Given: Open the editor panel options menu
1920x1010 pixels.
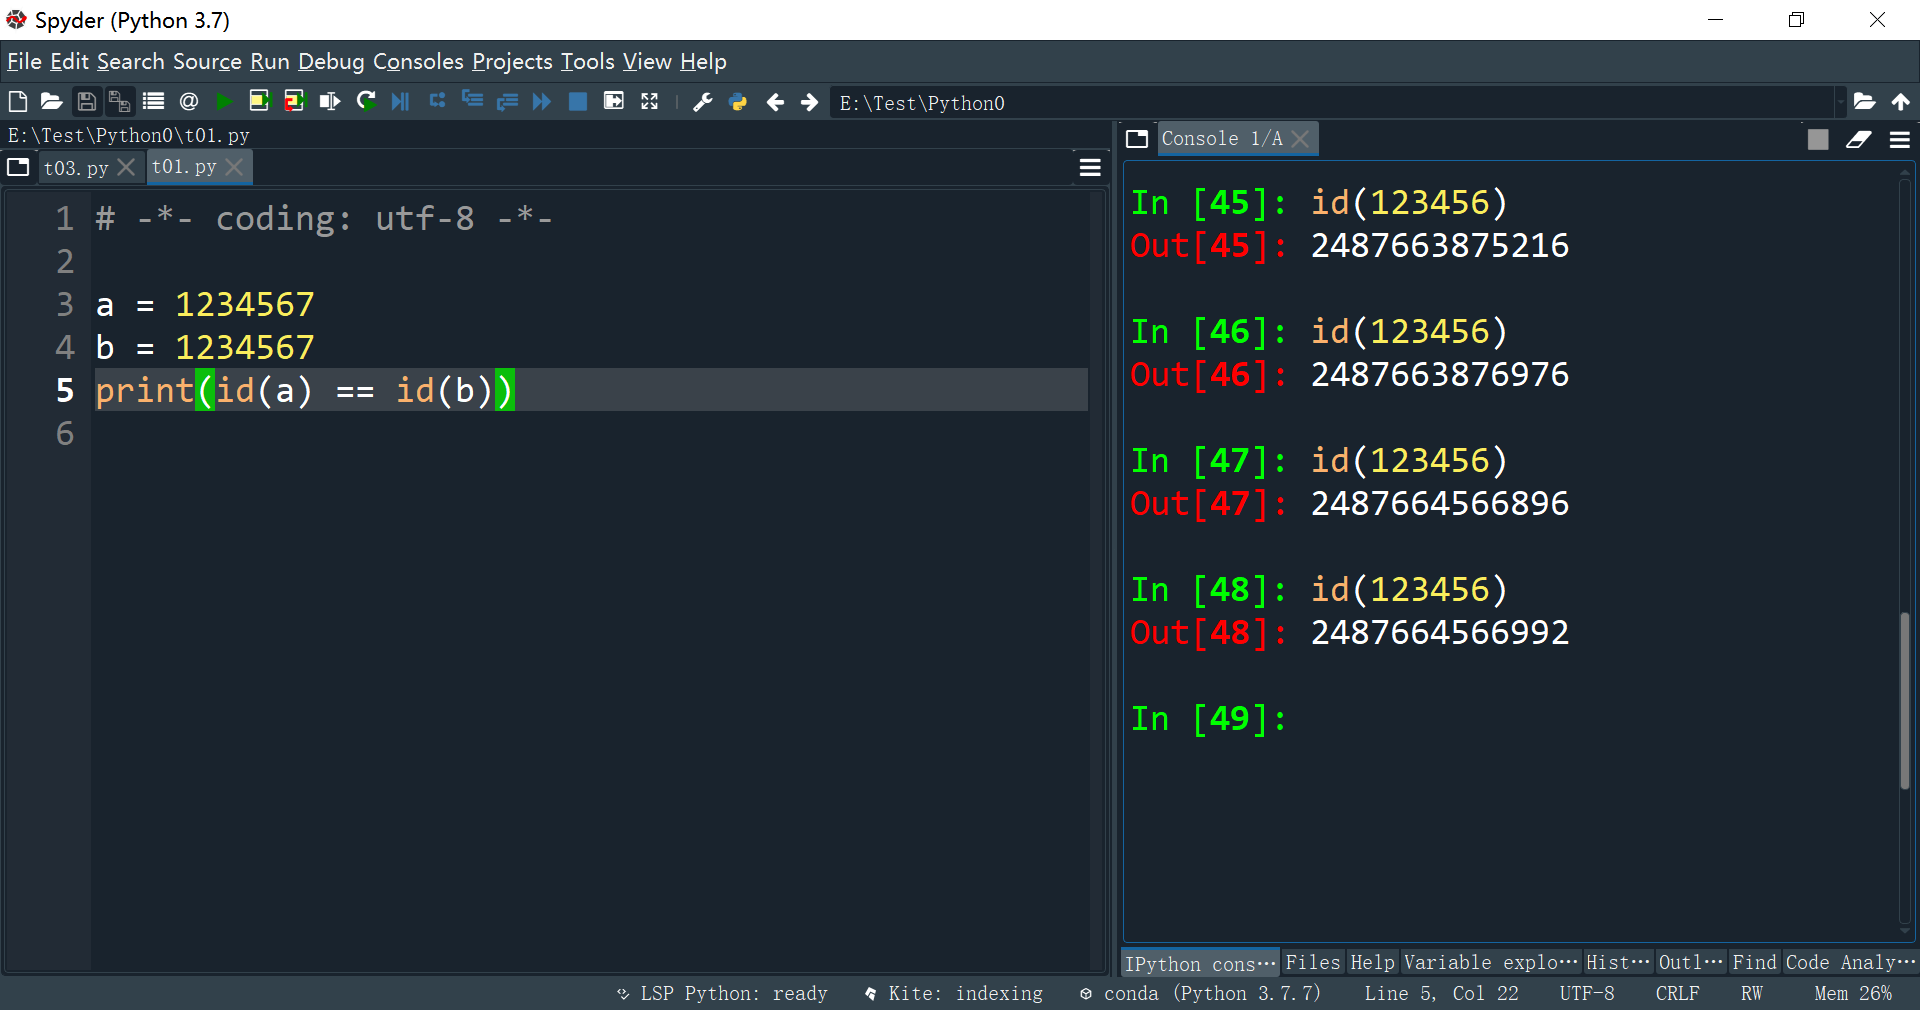Looking at the screenshot, I should (1089, 167).
